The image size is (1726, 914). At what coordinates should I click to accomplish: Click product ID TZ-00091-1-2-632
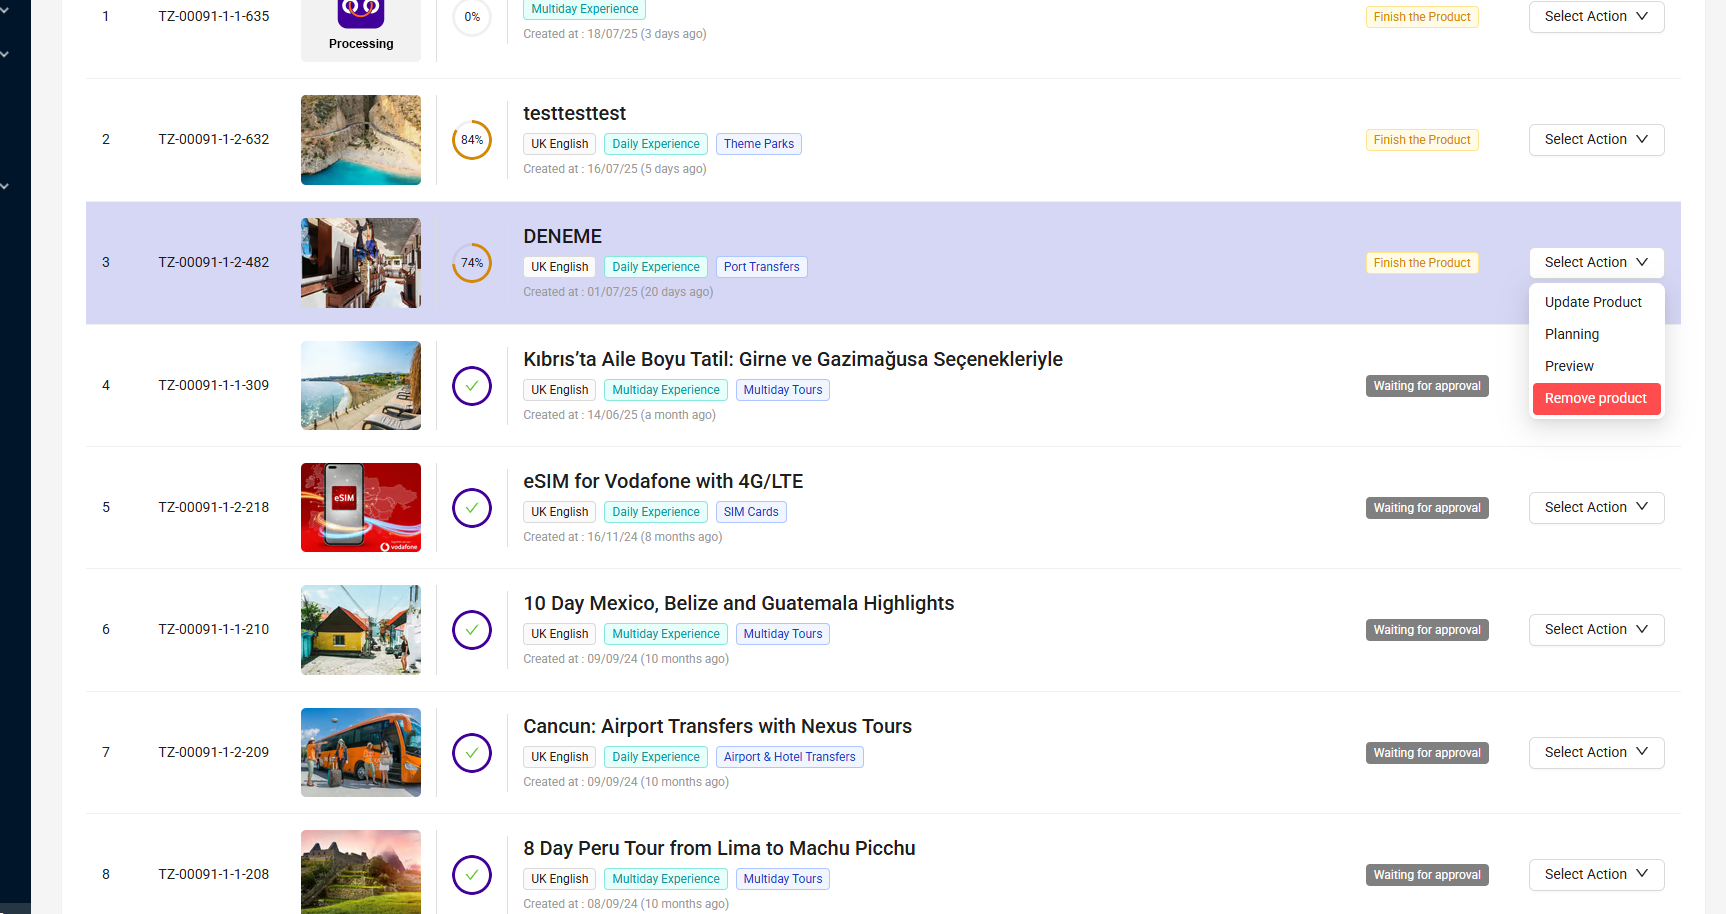tap(214, 139)
